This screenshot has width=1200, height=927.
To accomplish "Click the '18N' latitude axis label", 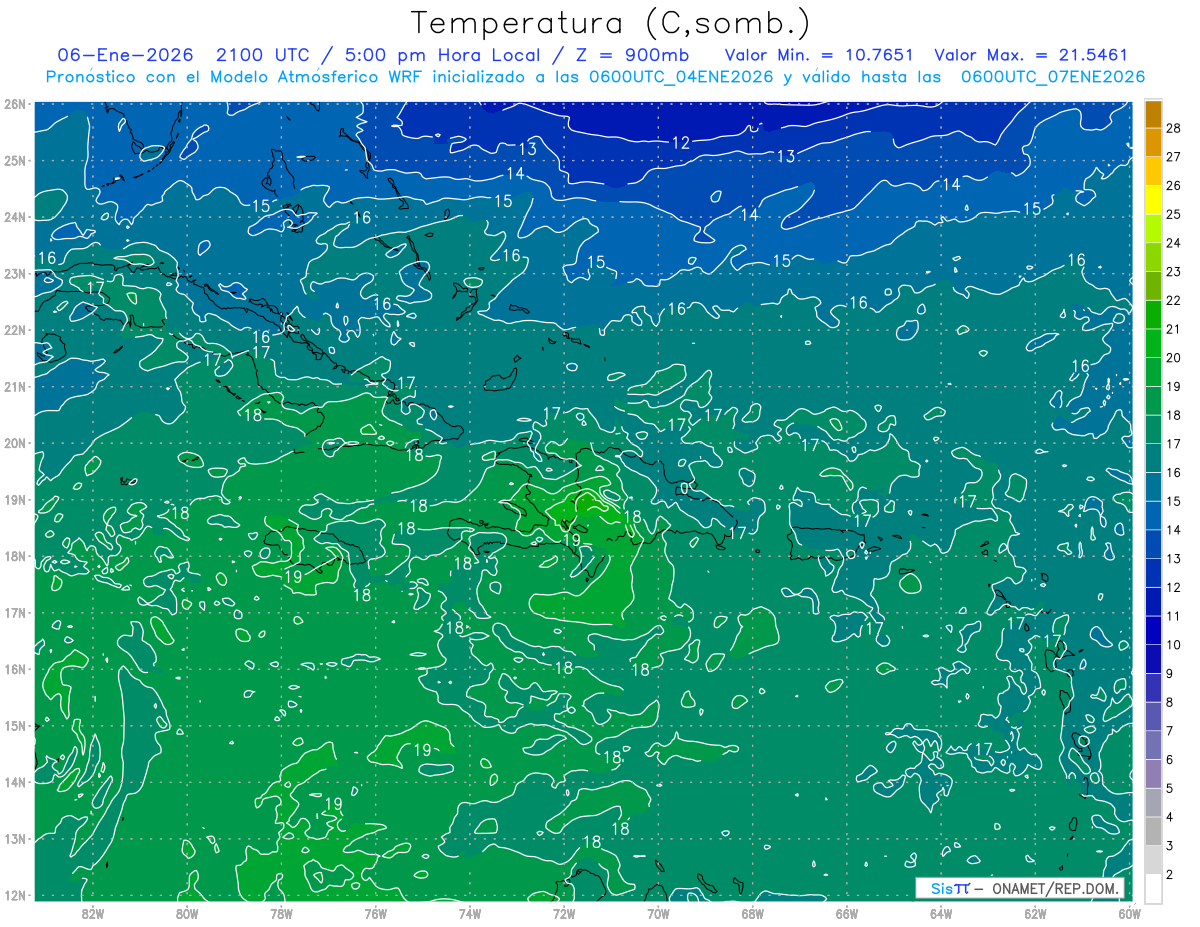I will 15,556.
